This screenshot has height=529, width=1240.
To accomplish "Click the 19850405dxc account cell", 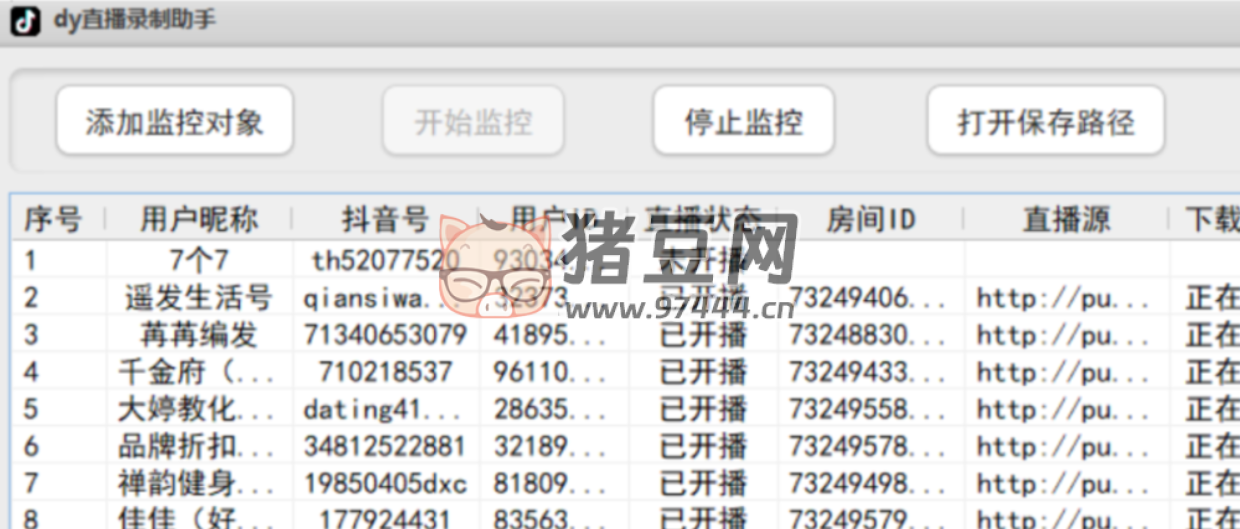I will 385,484.
